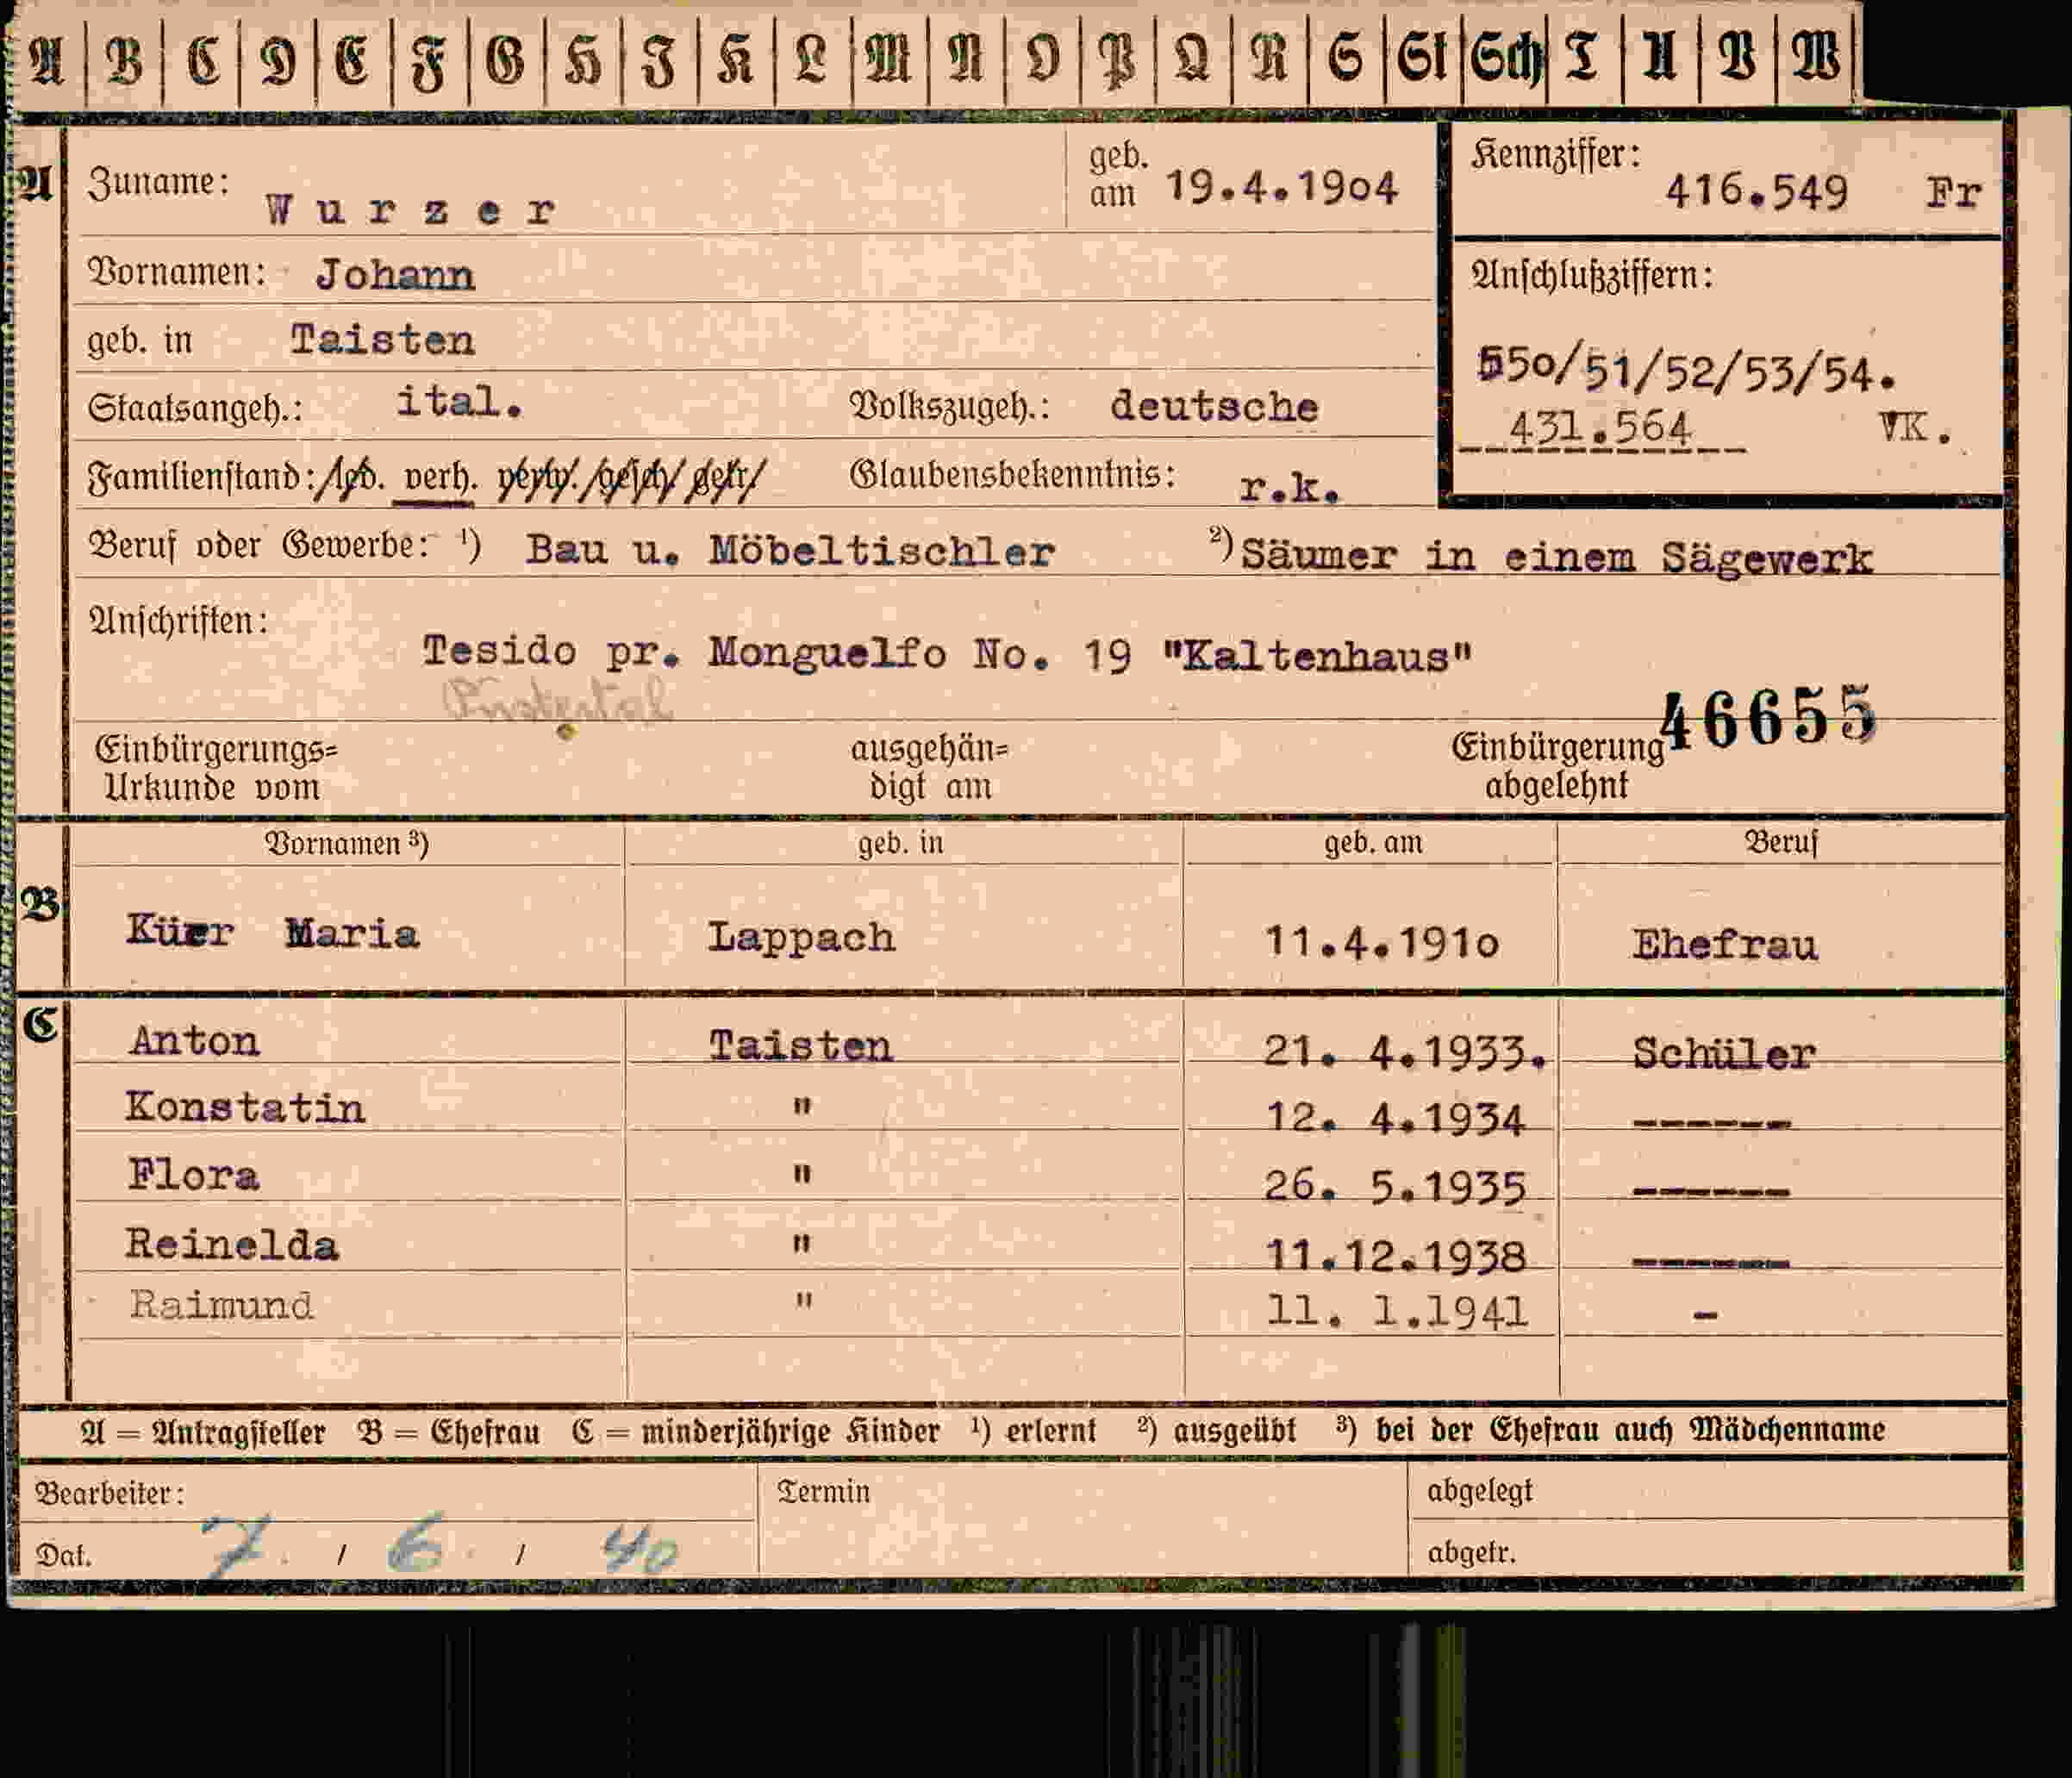This screenshot has width=2072, height=1778.
Task: Click 'abgetr.' field label
Action: pyautogui.click(x=1471, y=1552)
